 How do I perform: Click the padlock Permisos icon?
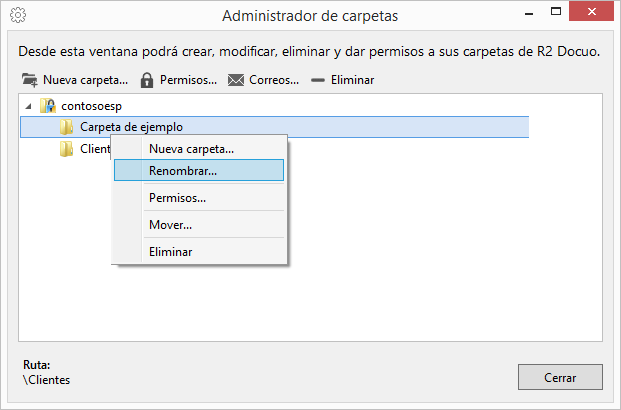(x=147, y=80)
